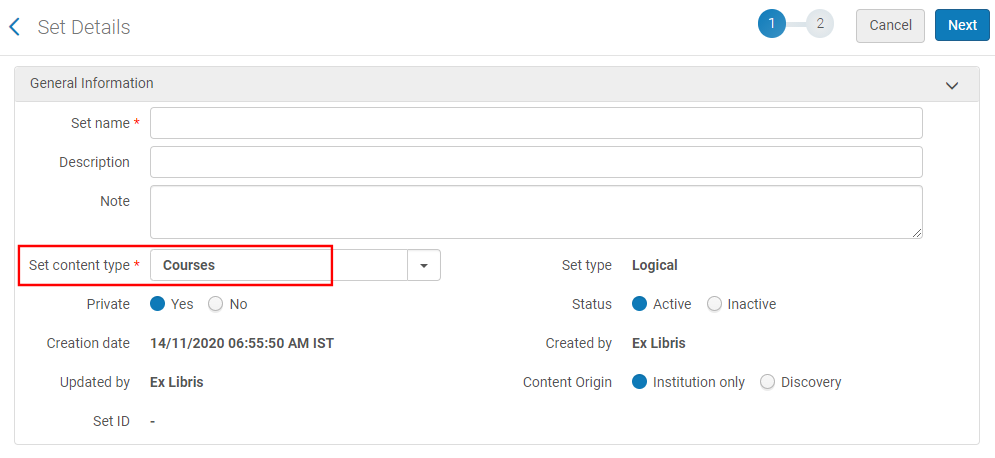Click the Courses combo box field
The width and height of the screenshot is (995, 458).
(x=279, y=266)
